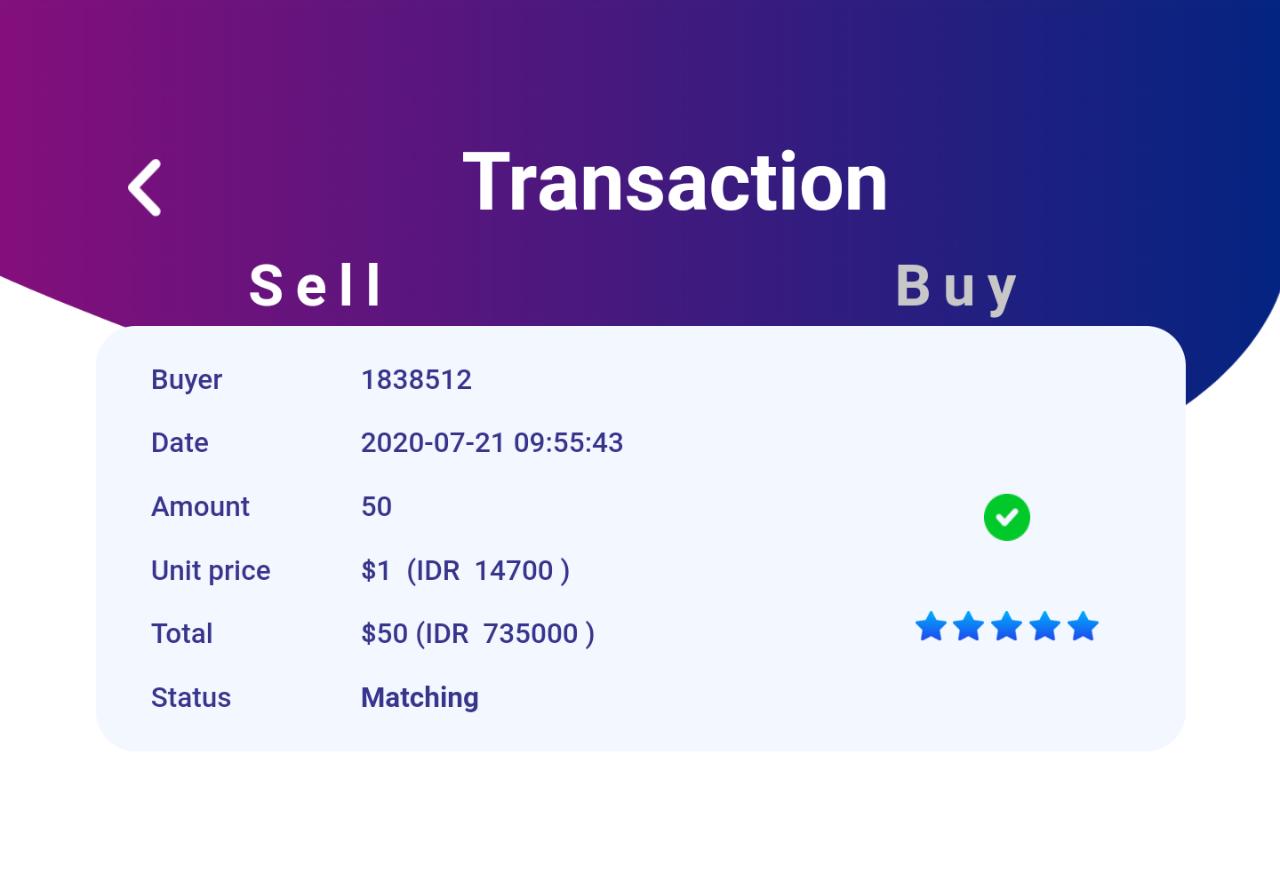
Task: Click the Total field label
Action: coord(182,634)
